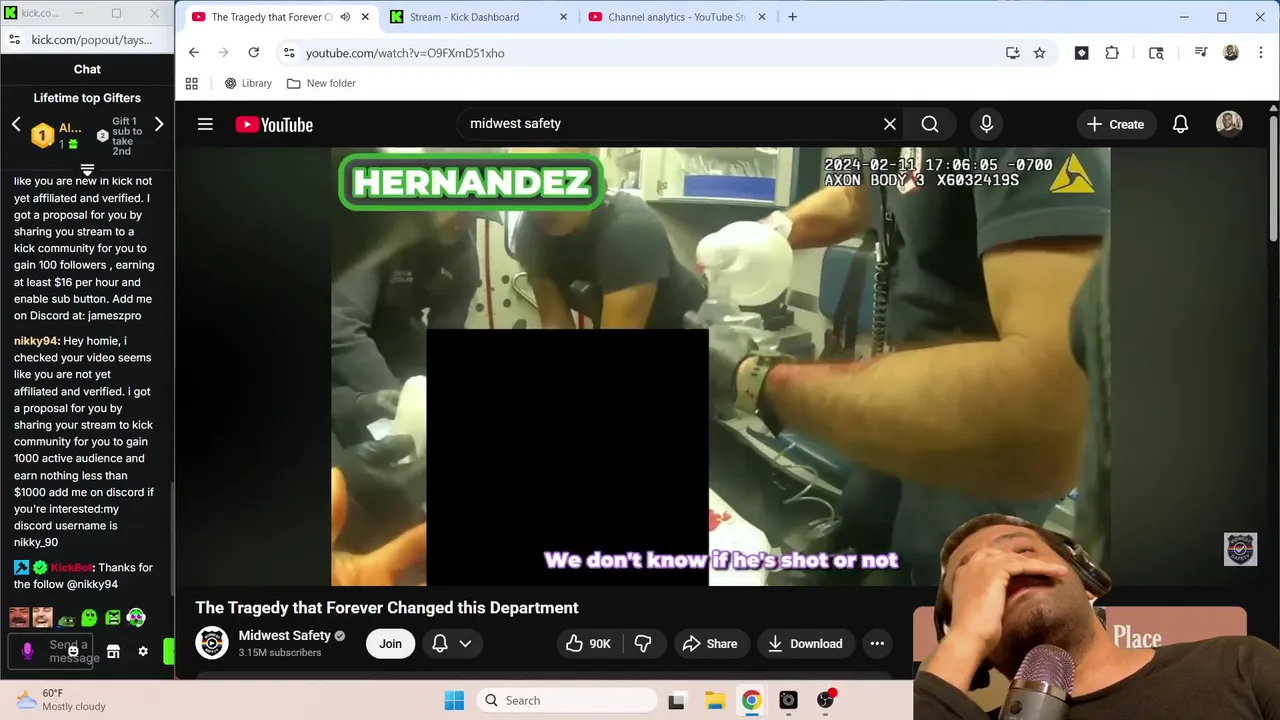Close the Stream - Kick Dashboard tab
The width and height of the screenshot is (1280, 720).
pyautogui.click(x=563, y=17)
